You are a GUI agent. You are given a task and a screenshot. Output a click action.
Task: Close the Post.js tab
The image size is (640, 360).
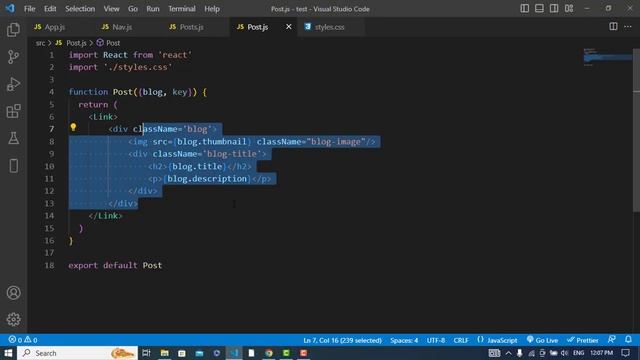pos(289,27)
